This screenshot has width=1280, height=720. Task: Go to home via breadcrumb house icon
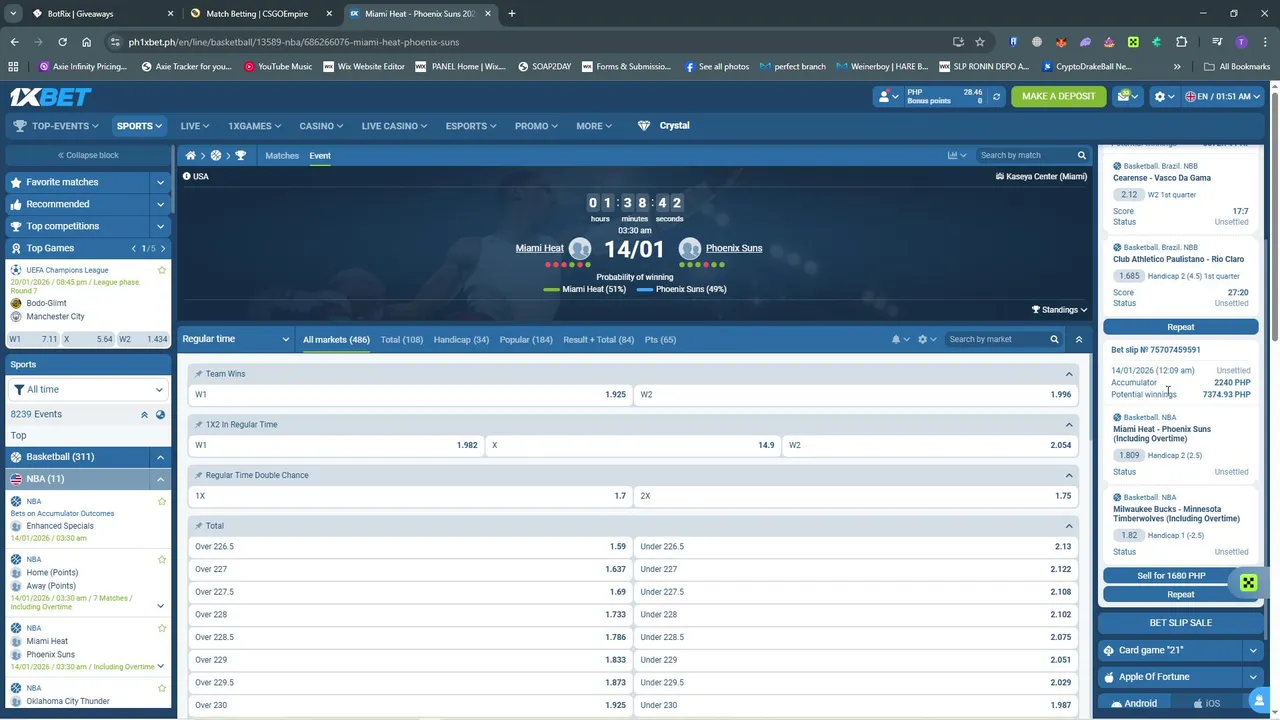point(190,156)
